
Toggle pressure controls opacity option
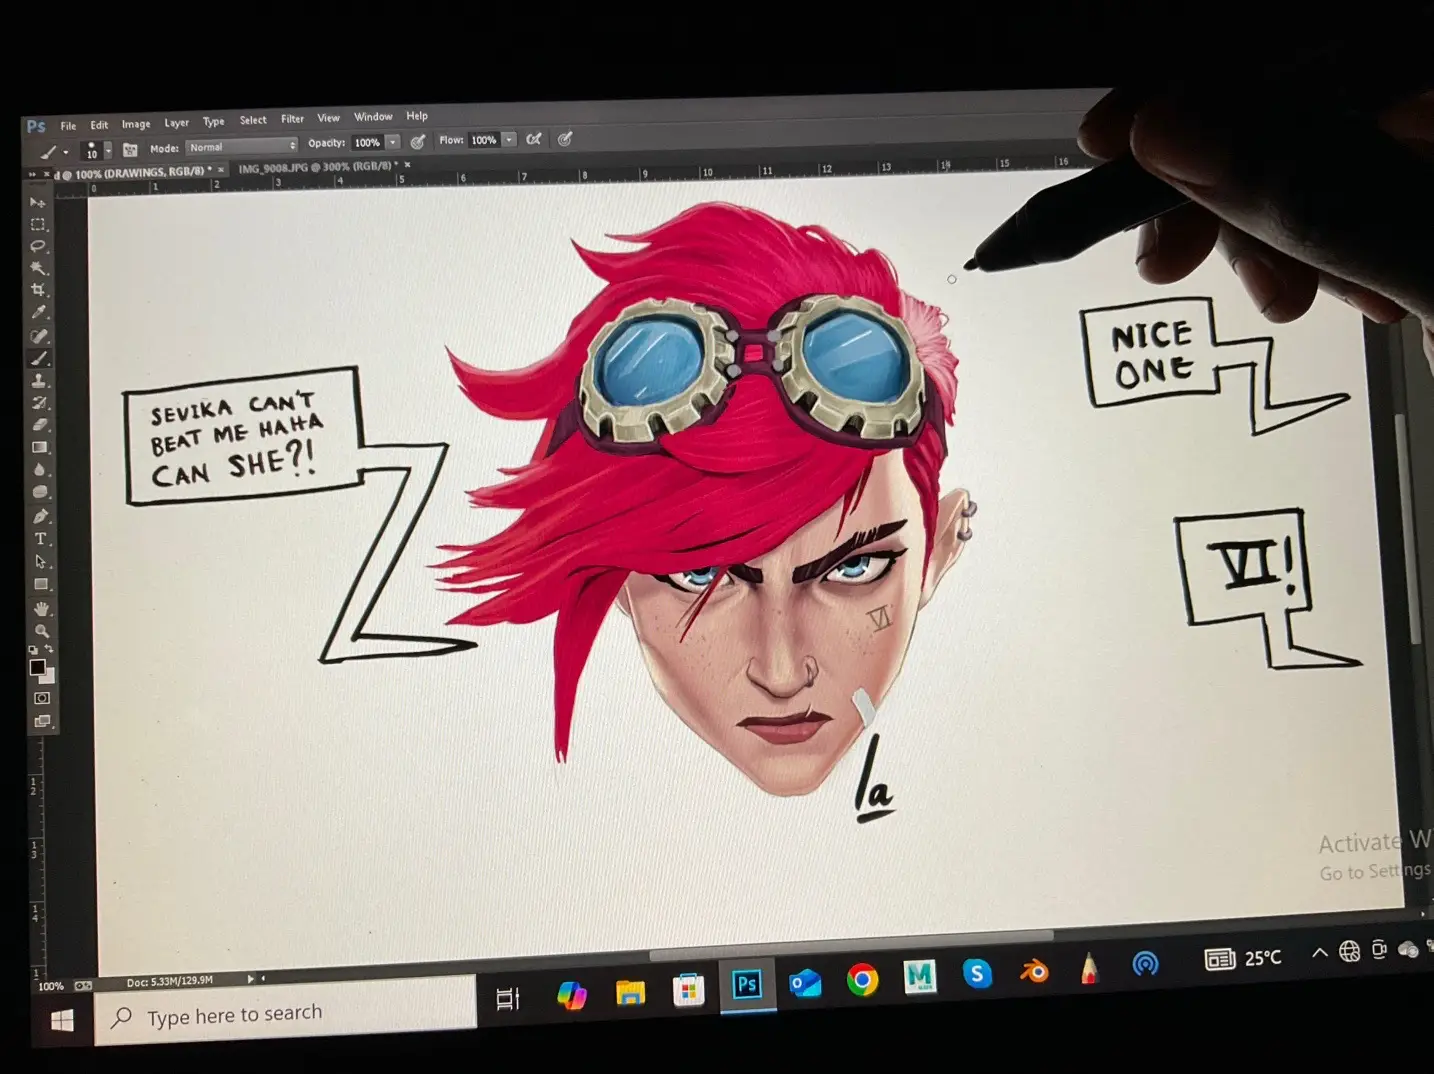click(x=417, y=142)
